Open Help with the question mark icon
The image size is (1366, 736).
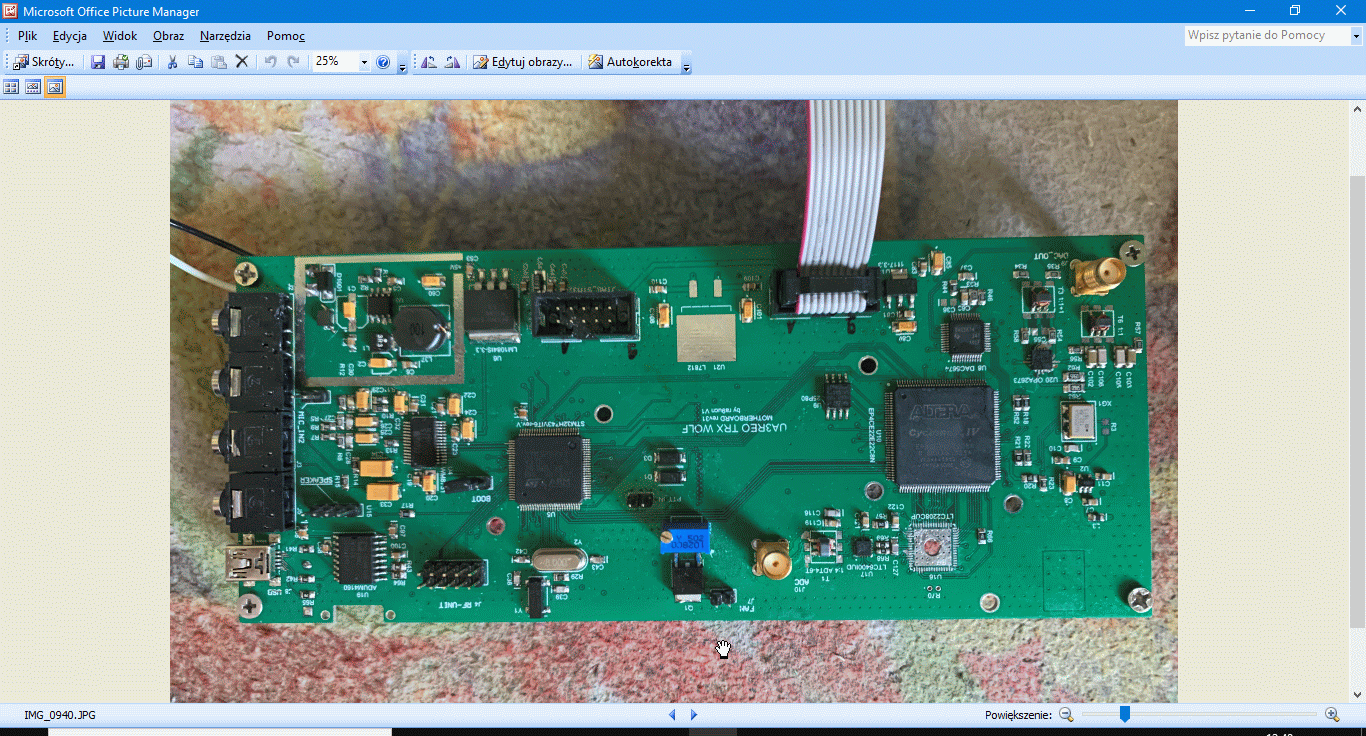pyautogui.click(x=383, y=62)
